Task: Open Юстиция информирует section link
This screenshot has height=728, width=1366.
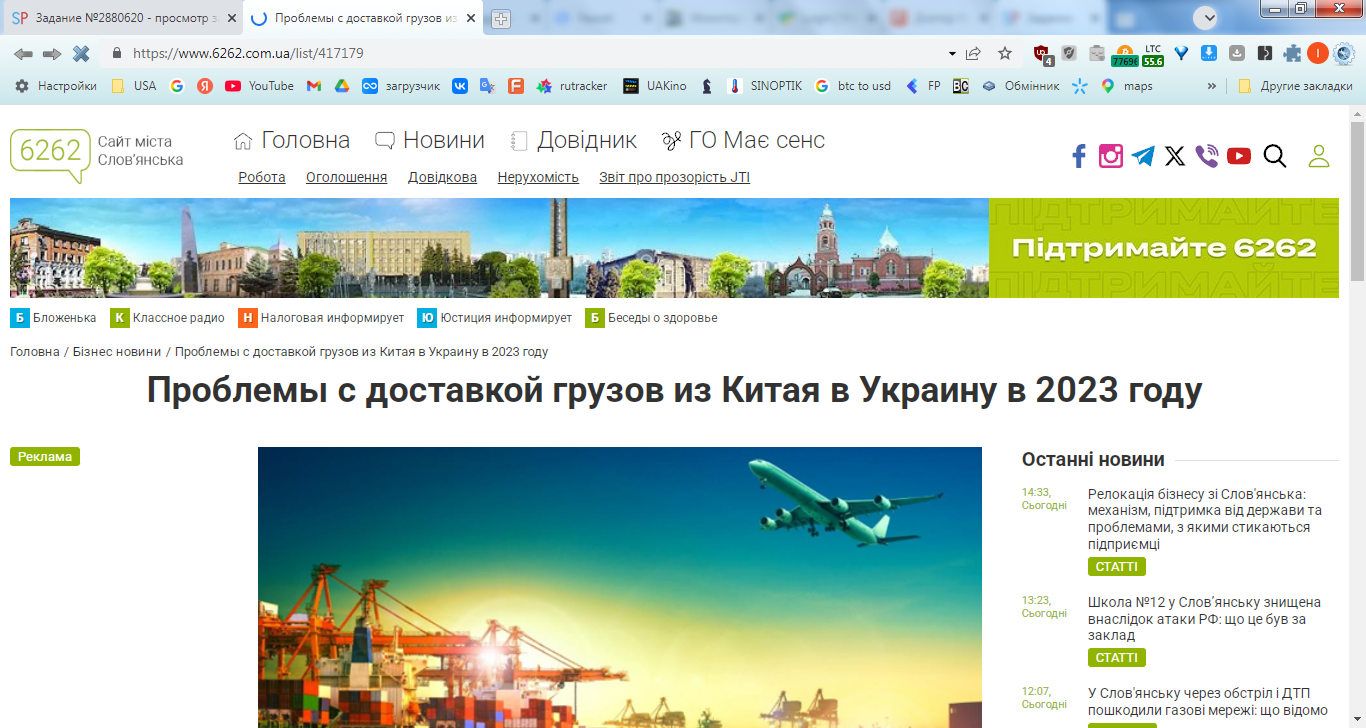Action: [x=495, y=318]
